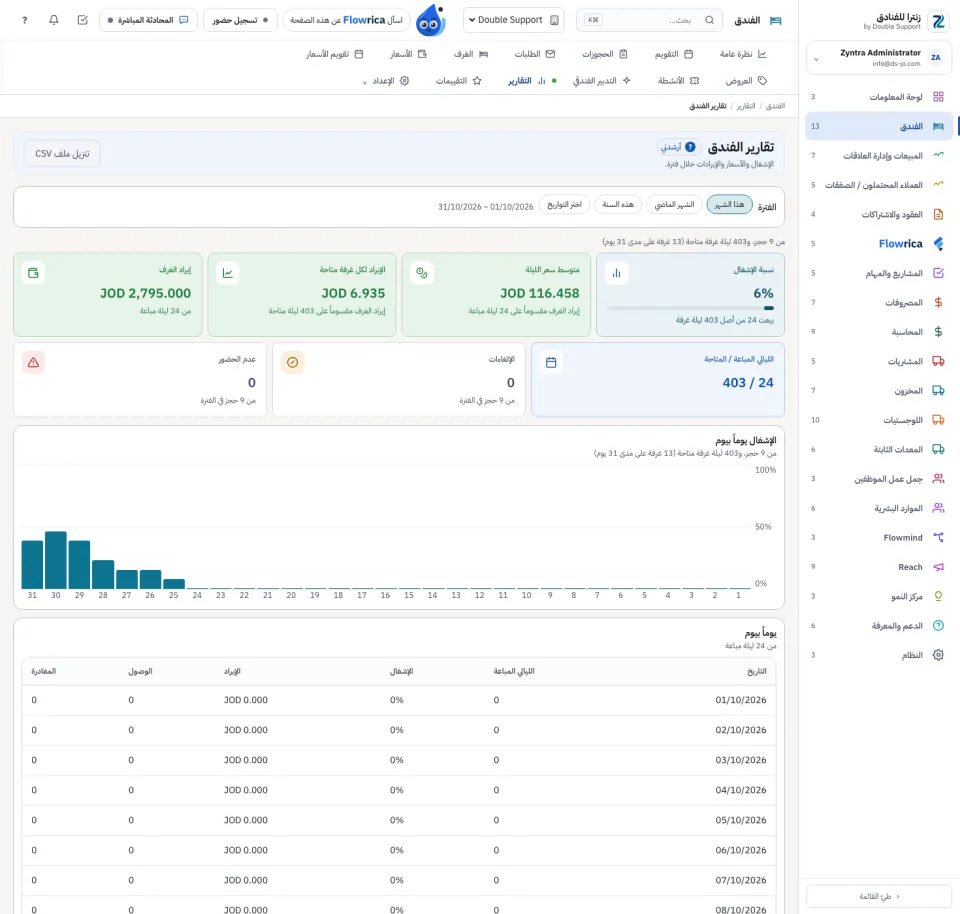The image size is (960, 914).
Task: Expand the الإعداد setup dropdown
Action: (386, 81)
